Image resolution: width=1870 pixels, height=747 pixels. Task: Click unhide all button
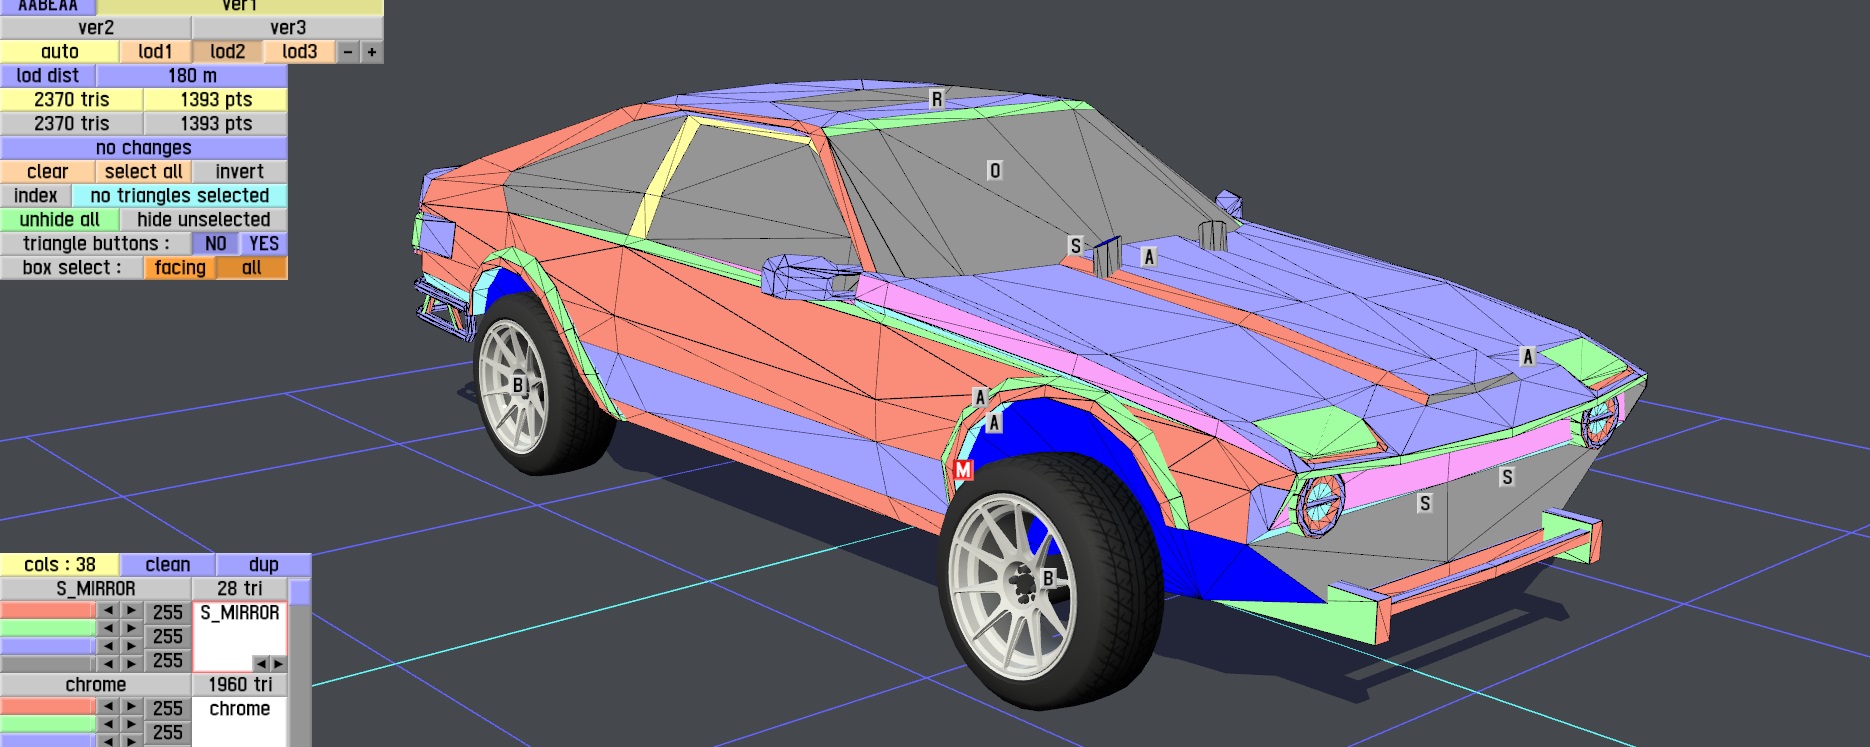click(60, 220)
